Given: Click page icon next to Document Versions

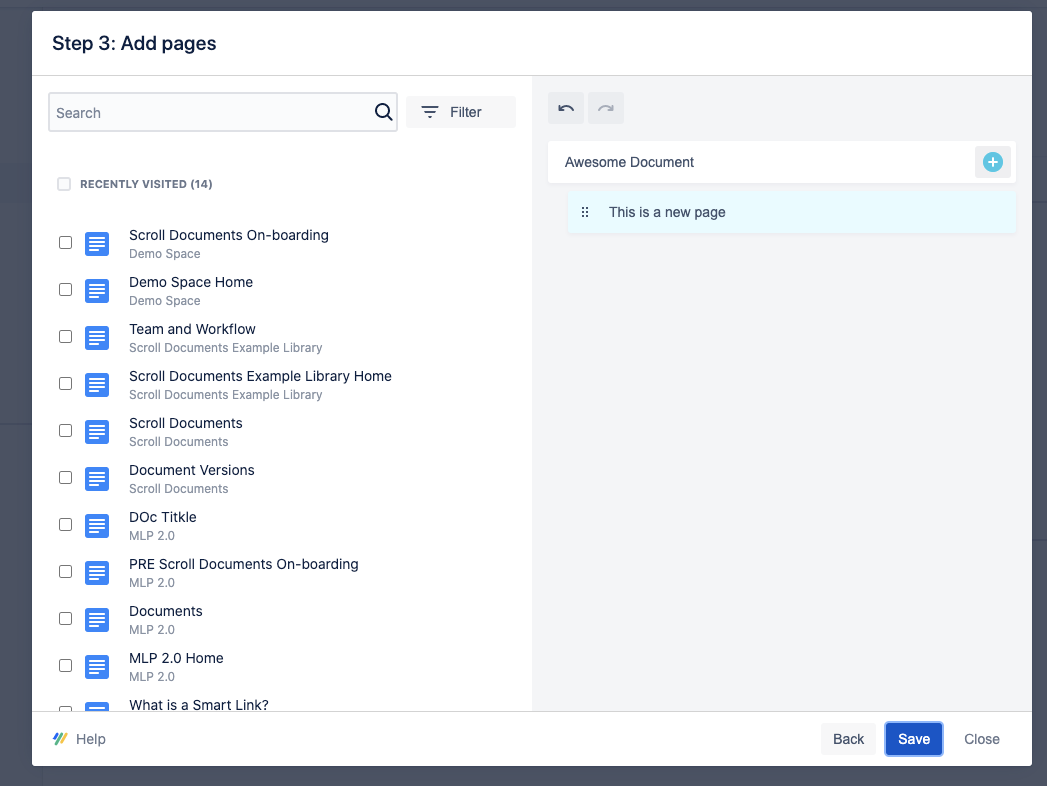Looking at the screenshot, I should [97, 478].
